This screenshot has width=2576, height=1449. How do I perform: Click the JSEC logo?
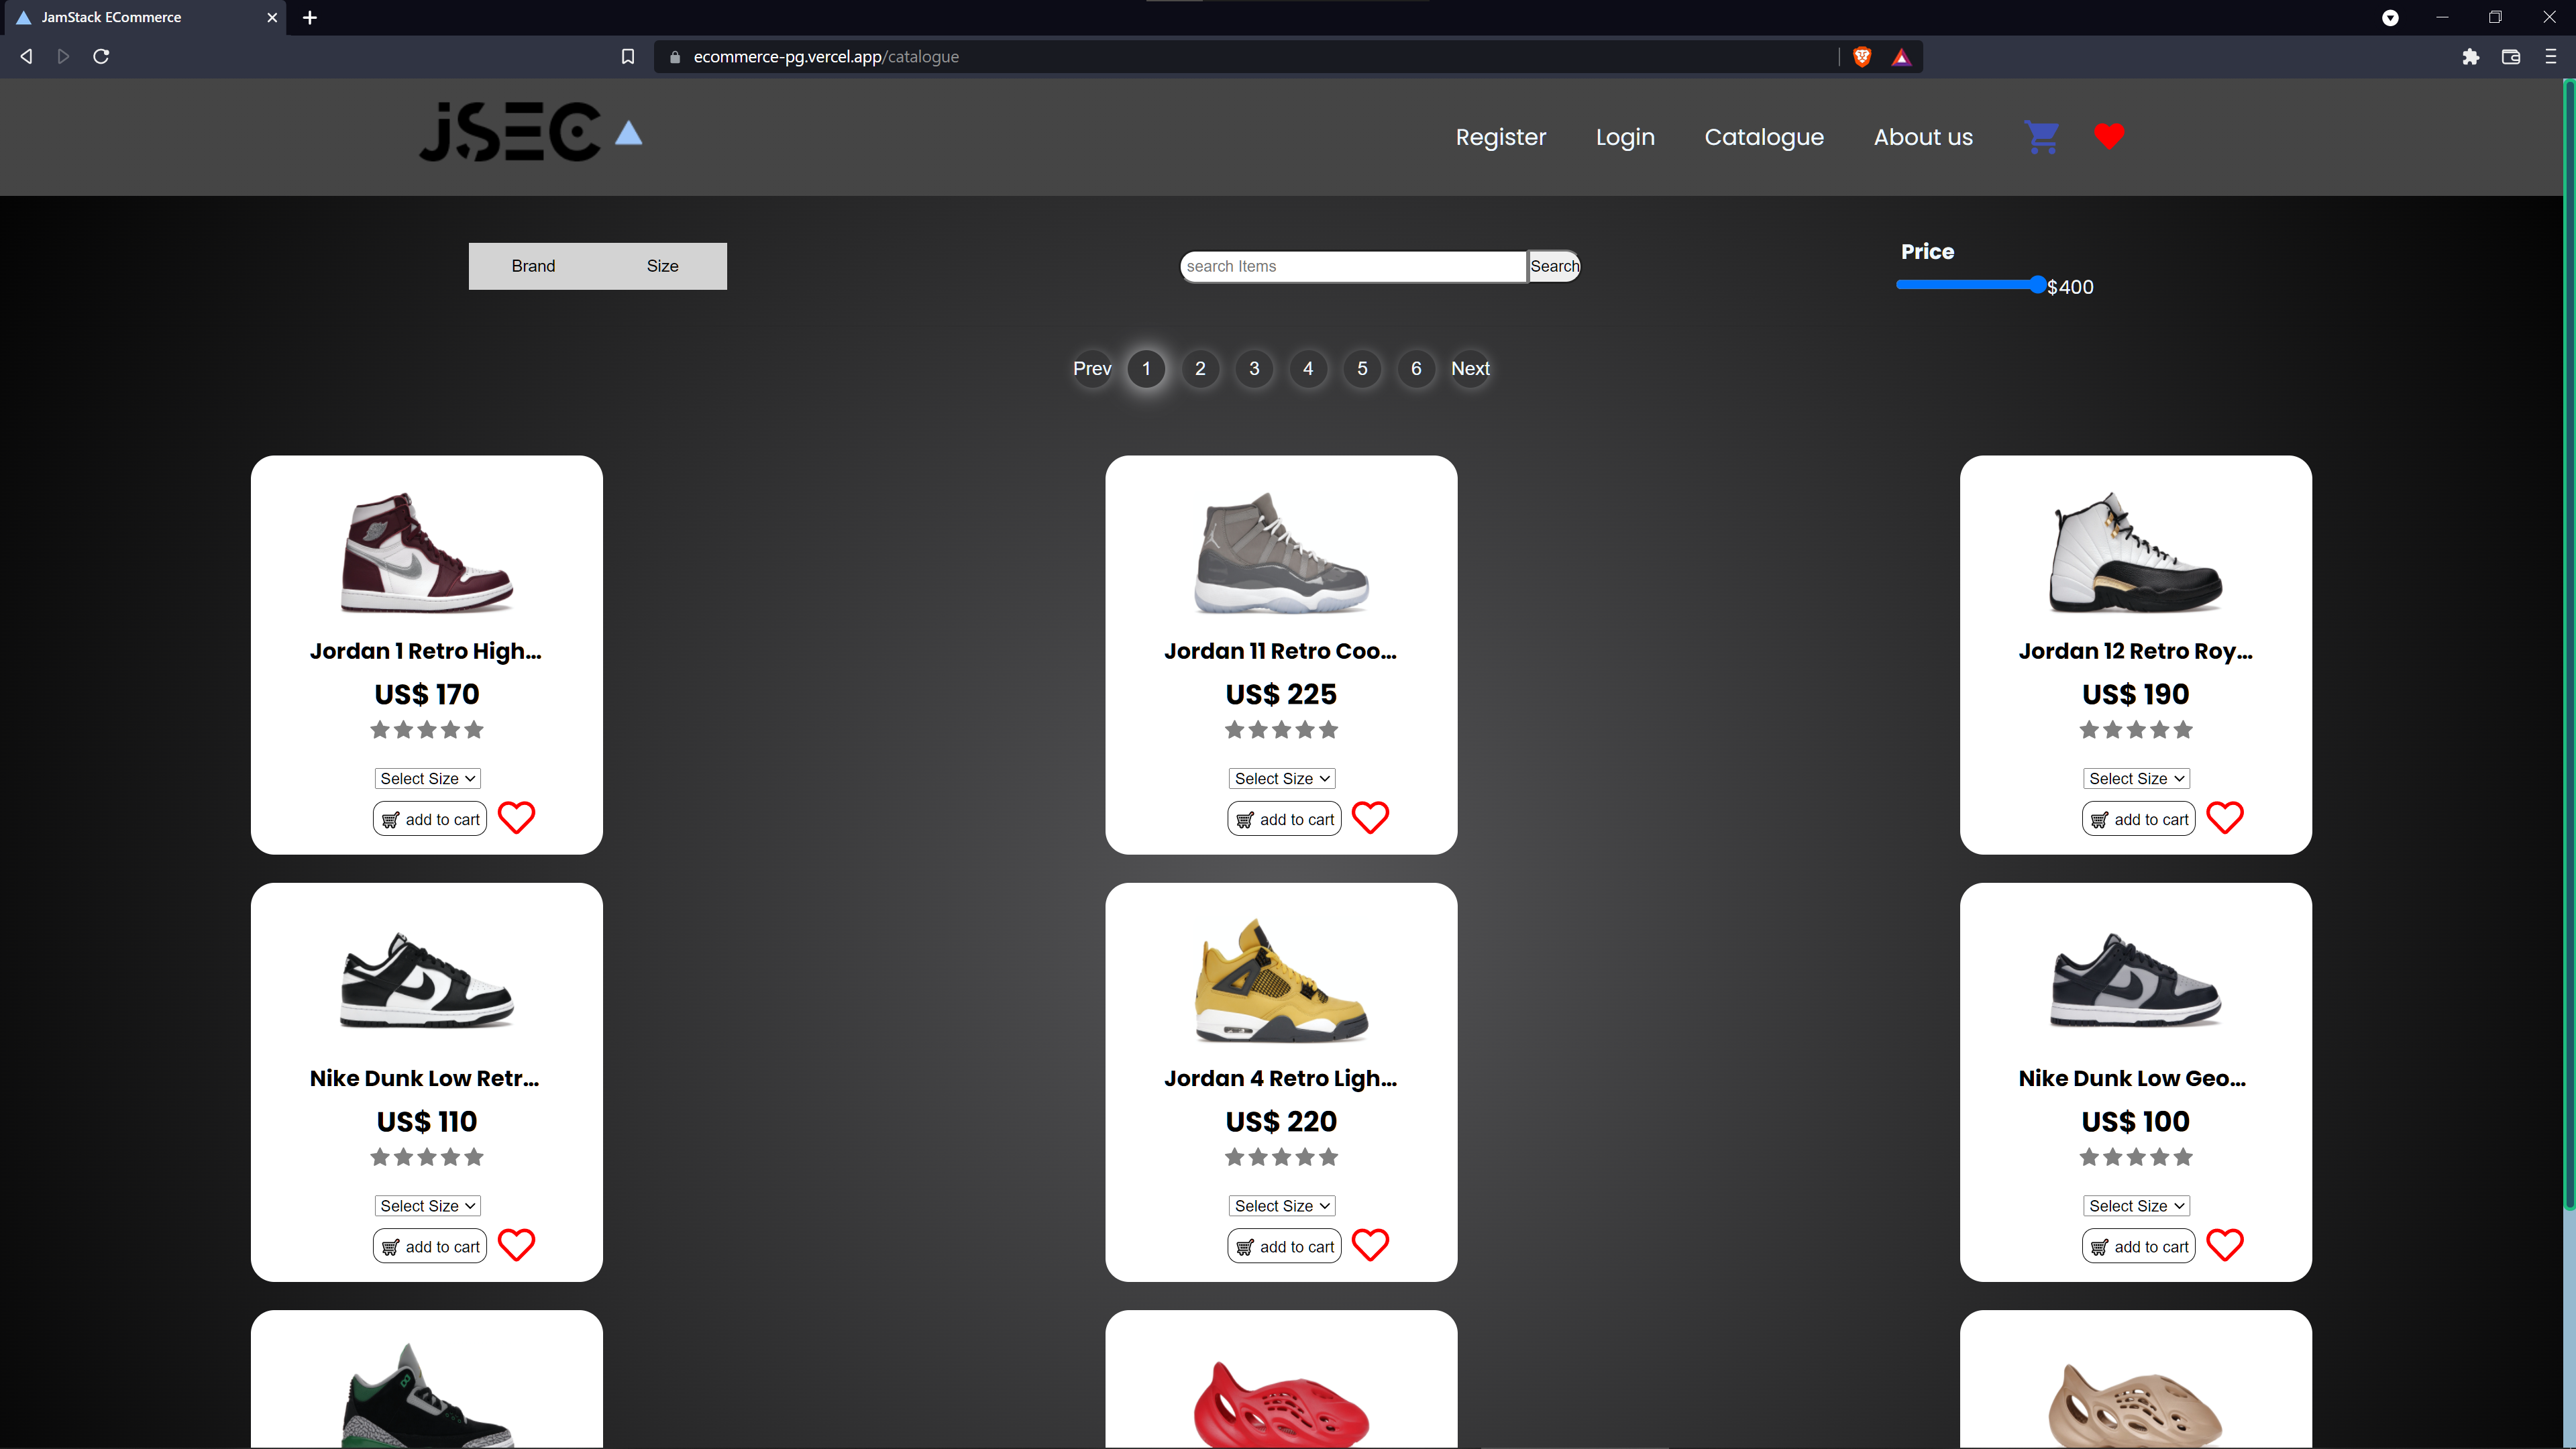pyautogui.click(x=530, y=132)
